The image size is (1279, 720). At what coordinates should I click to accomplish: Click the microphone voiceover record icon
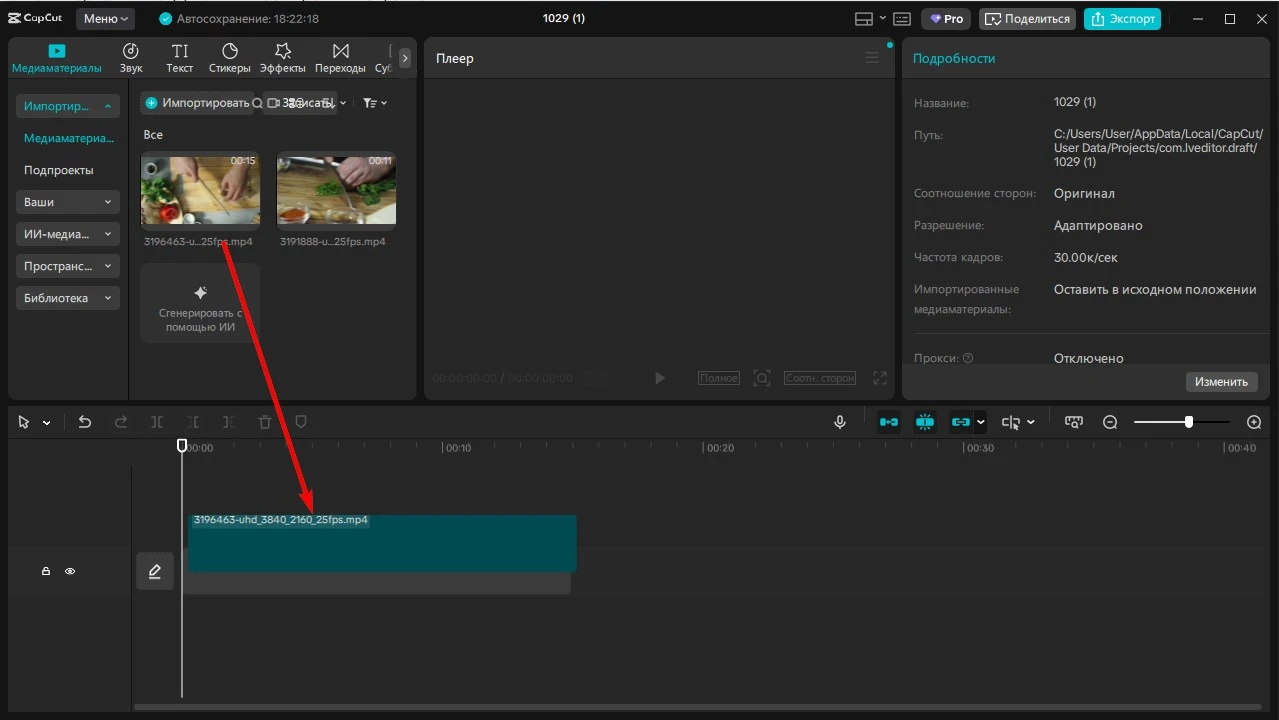(840, 422)
